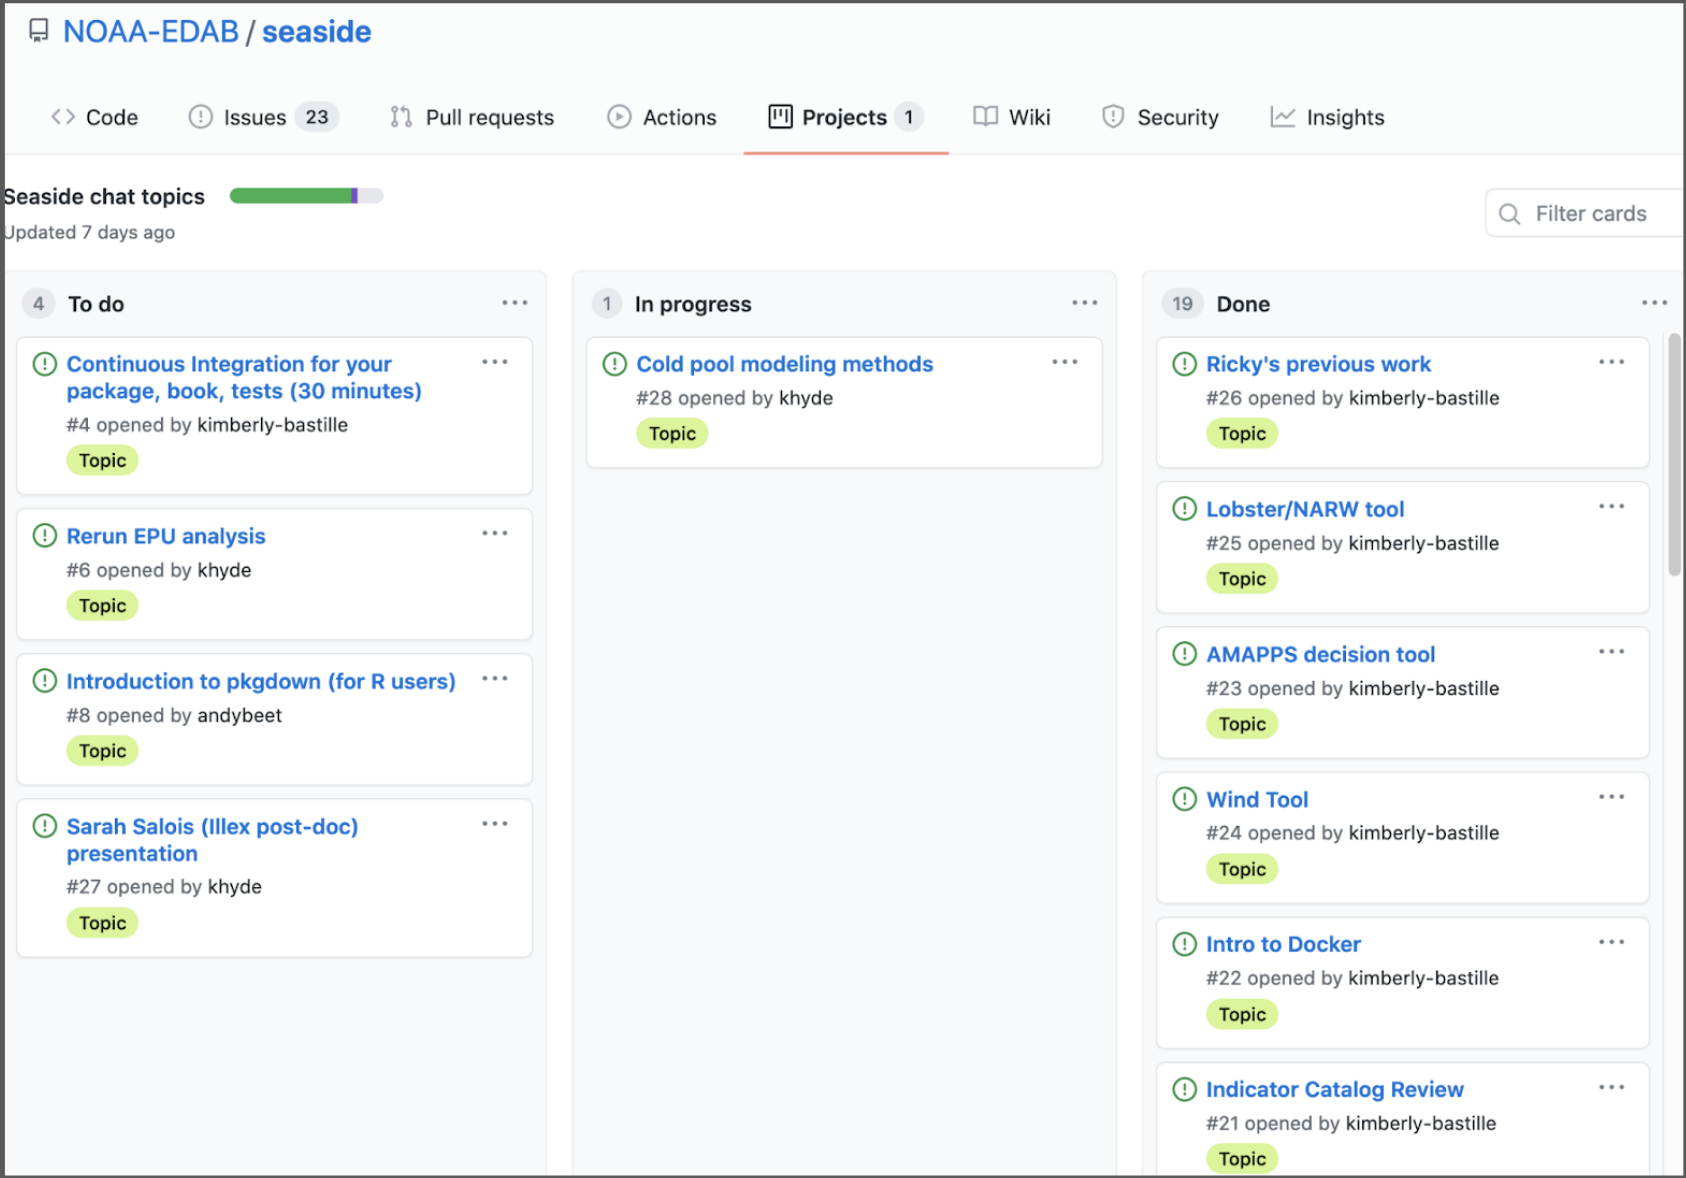The image size is (1686, 1178).
Task: Open card menu for Cold pool modeling methods
Action: click(x=1065, y=361)
